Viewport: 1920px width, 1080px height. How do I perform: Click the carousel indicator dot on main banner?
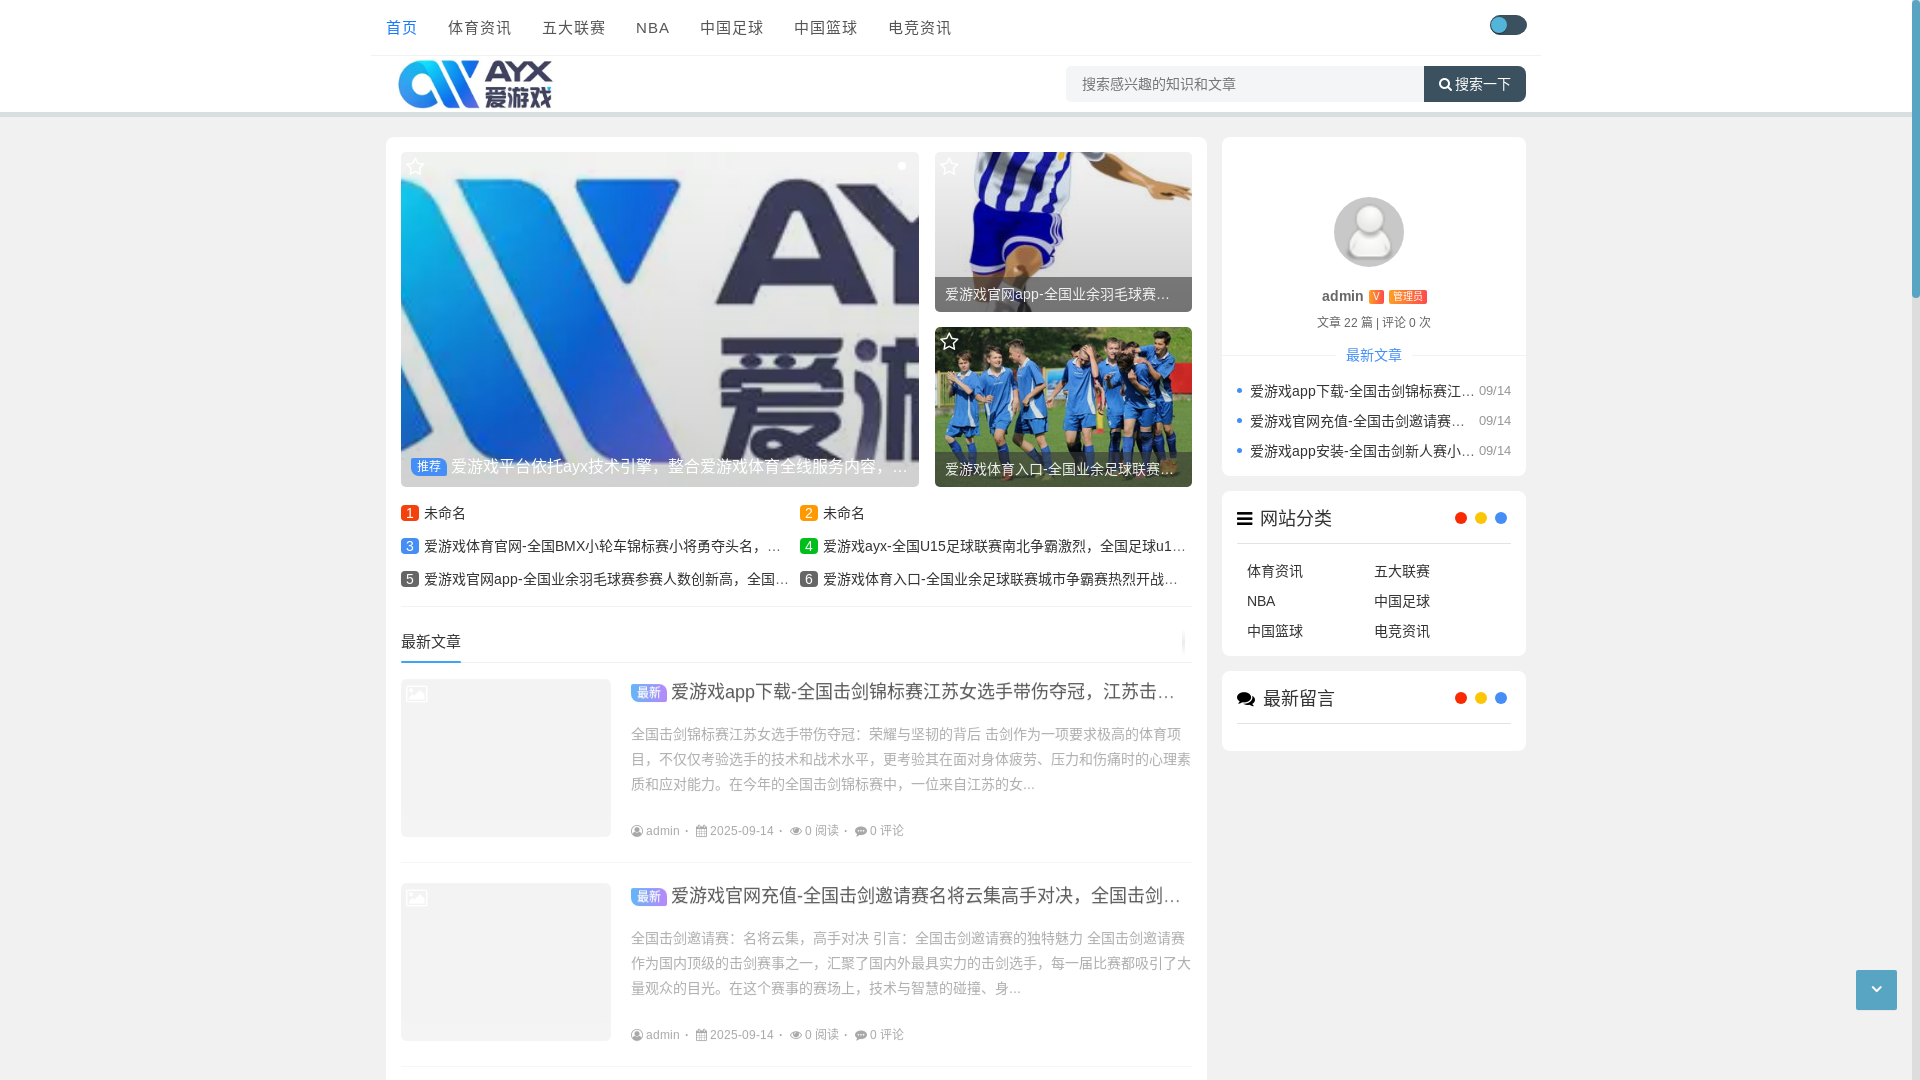902,166
